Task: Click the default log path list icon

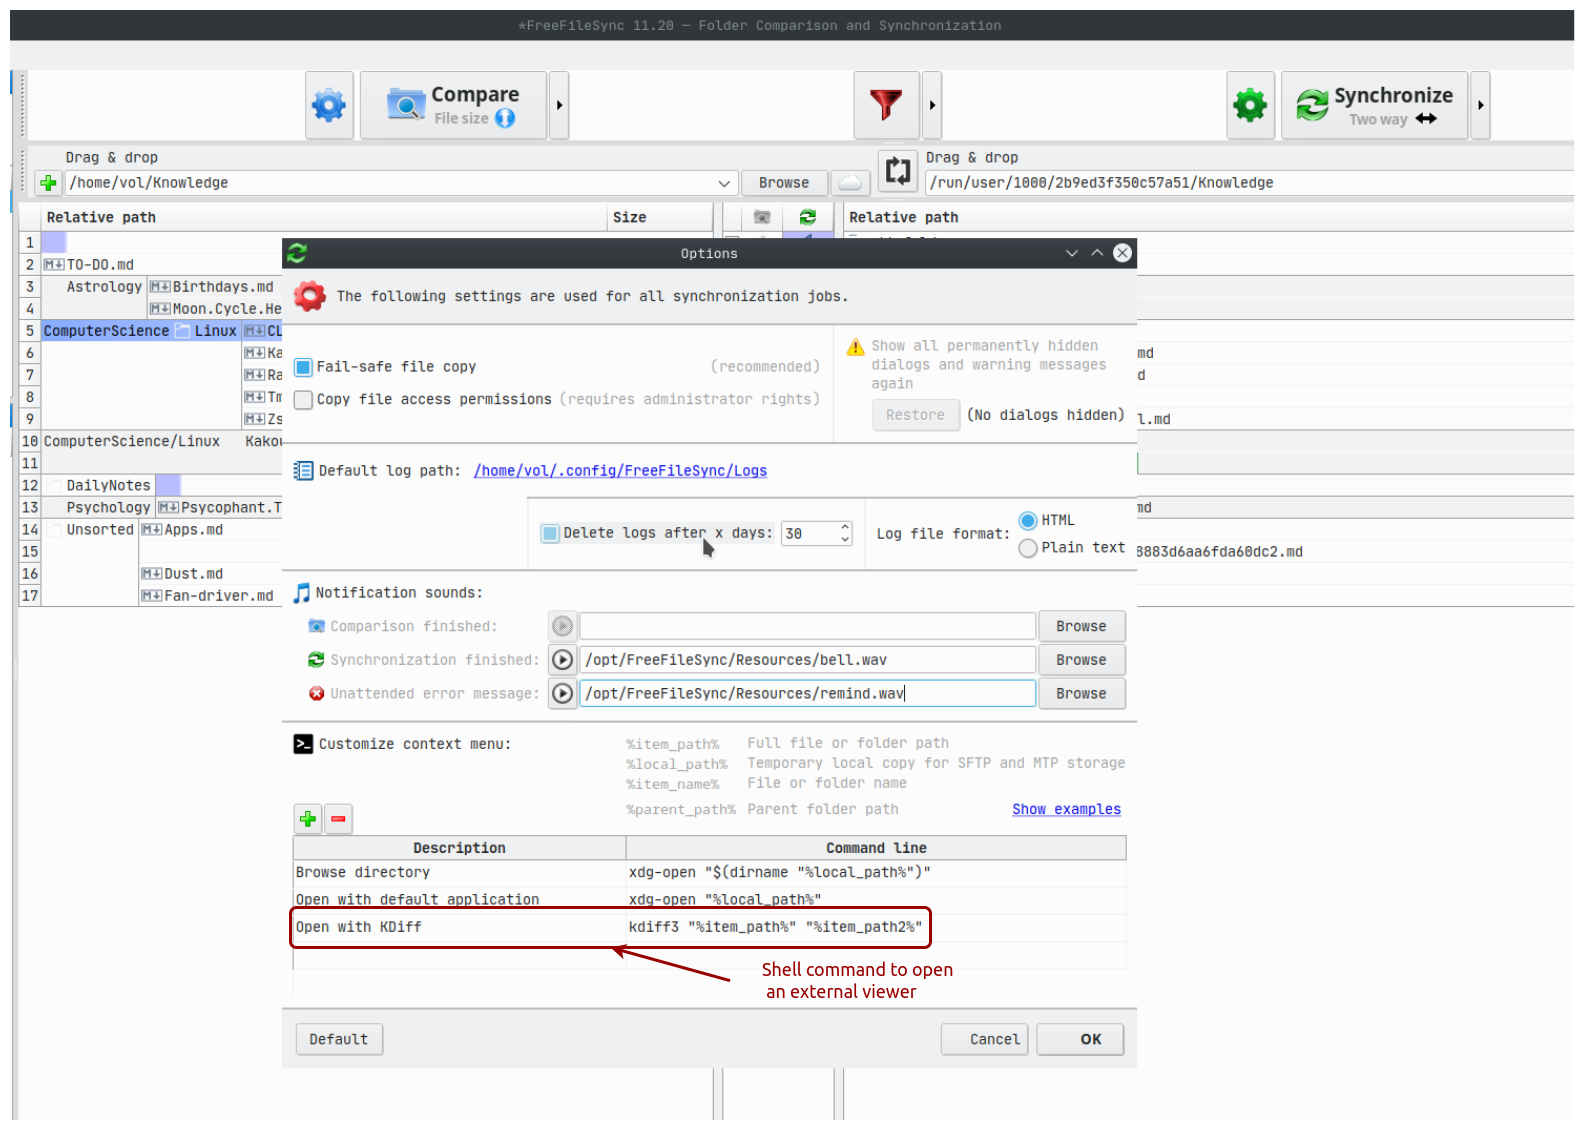Action: (x=303, y=471)
